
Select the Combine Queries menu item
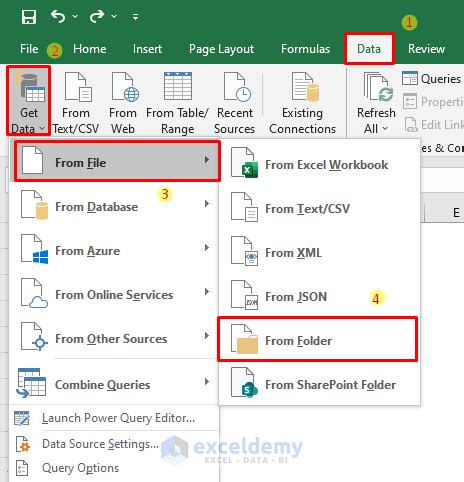[114, 384]
